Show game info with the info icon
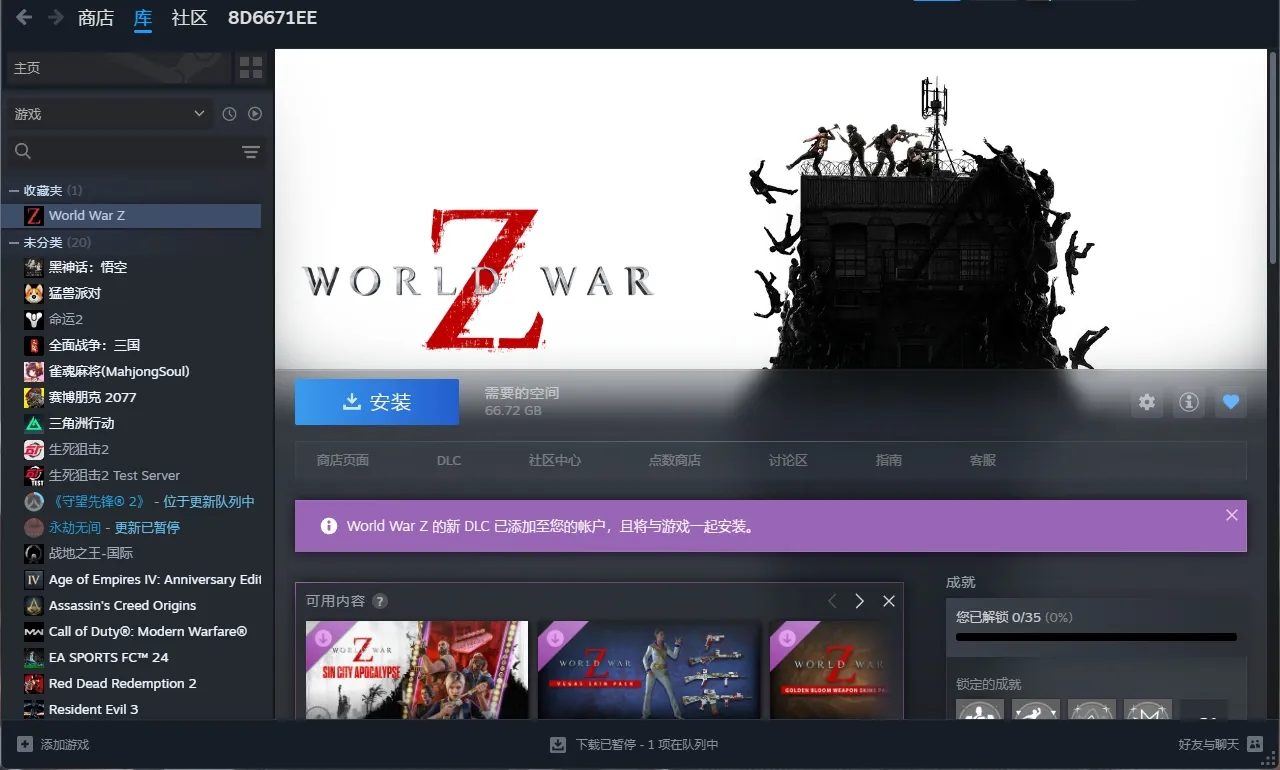The width and height of the screenshot is (1280, 770). click(x=1189, y=402)
